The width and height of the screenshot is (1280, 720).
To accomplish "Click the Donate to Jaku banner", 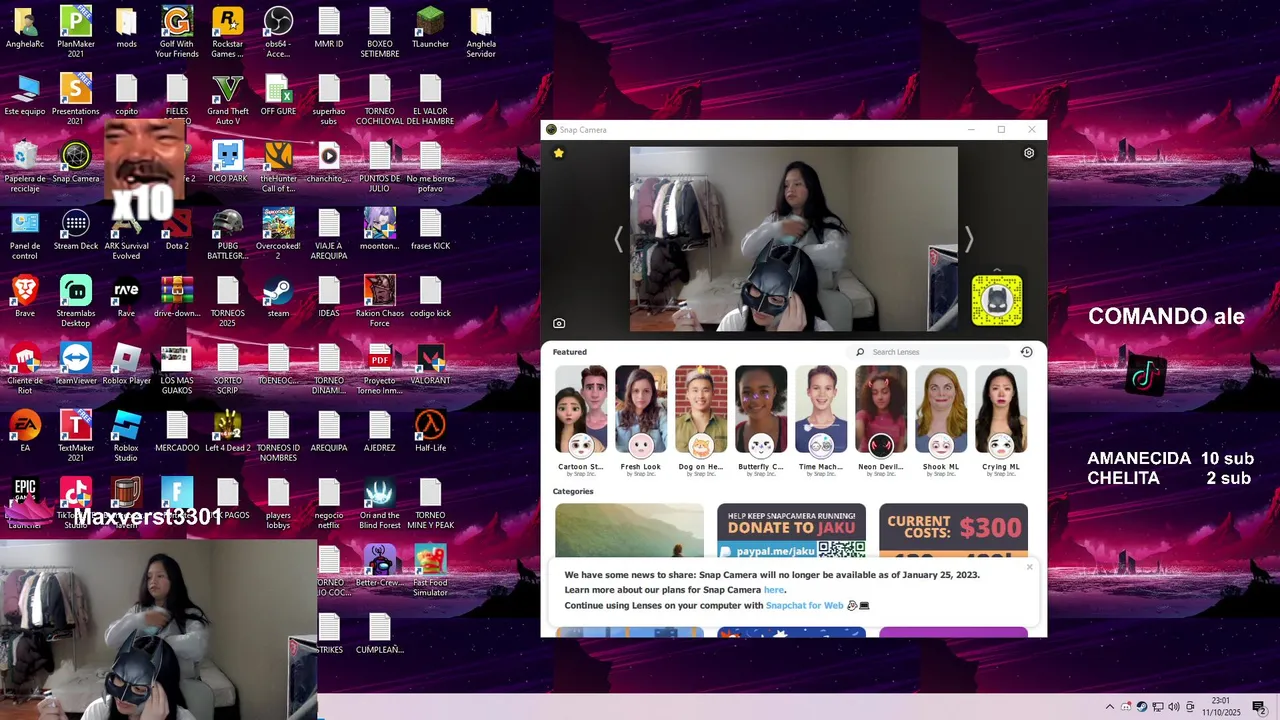I will click(791, 531).
